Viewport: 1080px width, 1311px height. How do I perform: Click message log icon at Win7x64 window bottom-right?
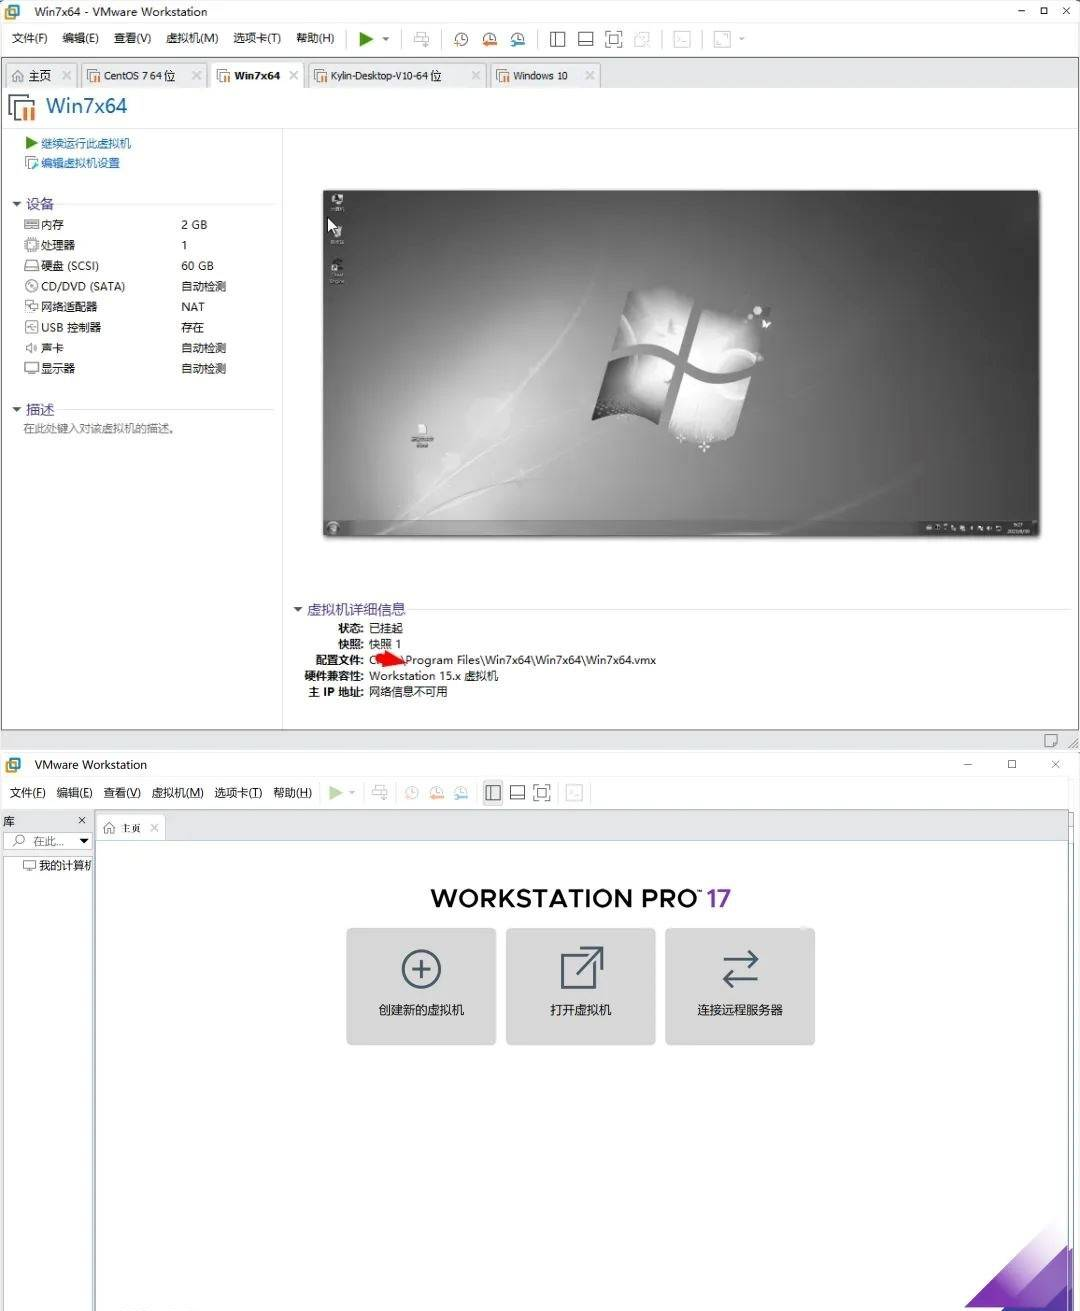pyautogui.click(x=1051, y=741)
